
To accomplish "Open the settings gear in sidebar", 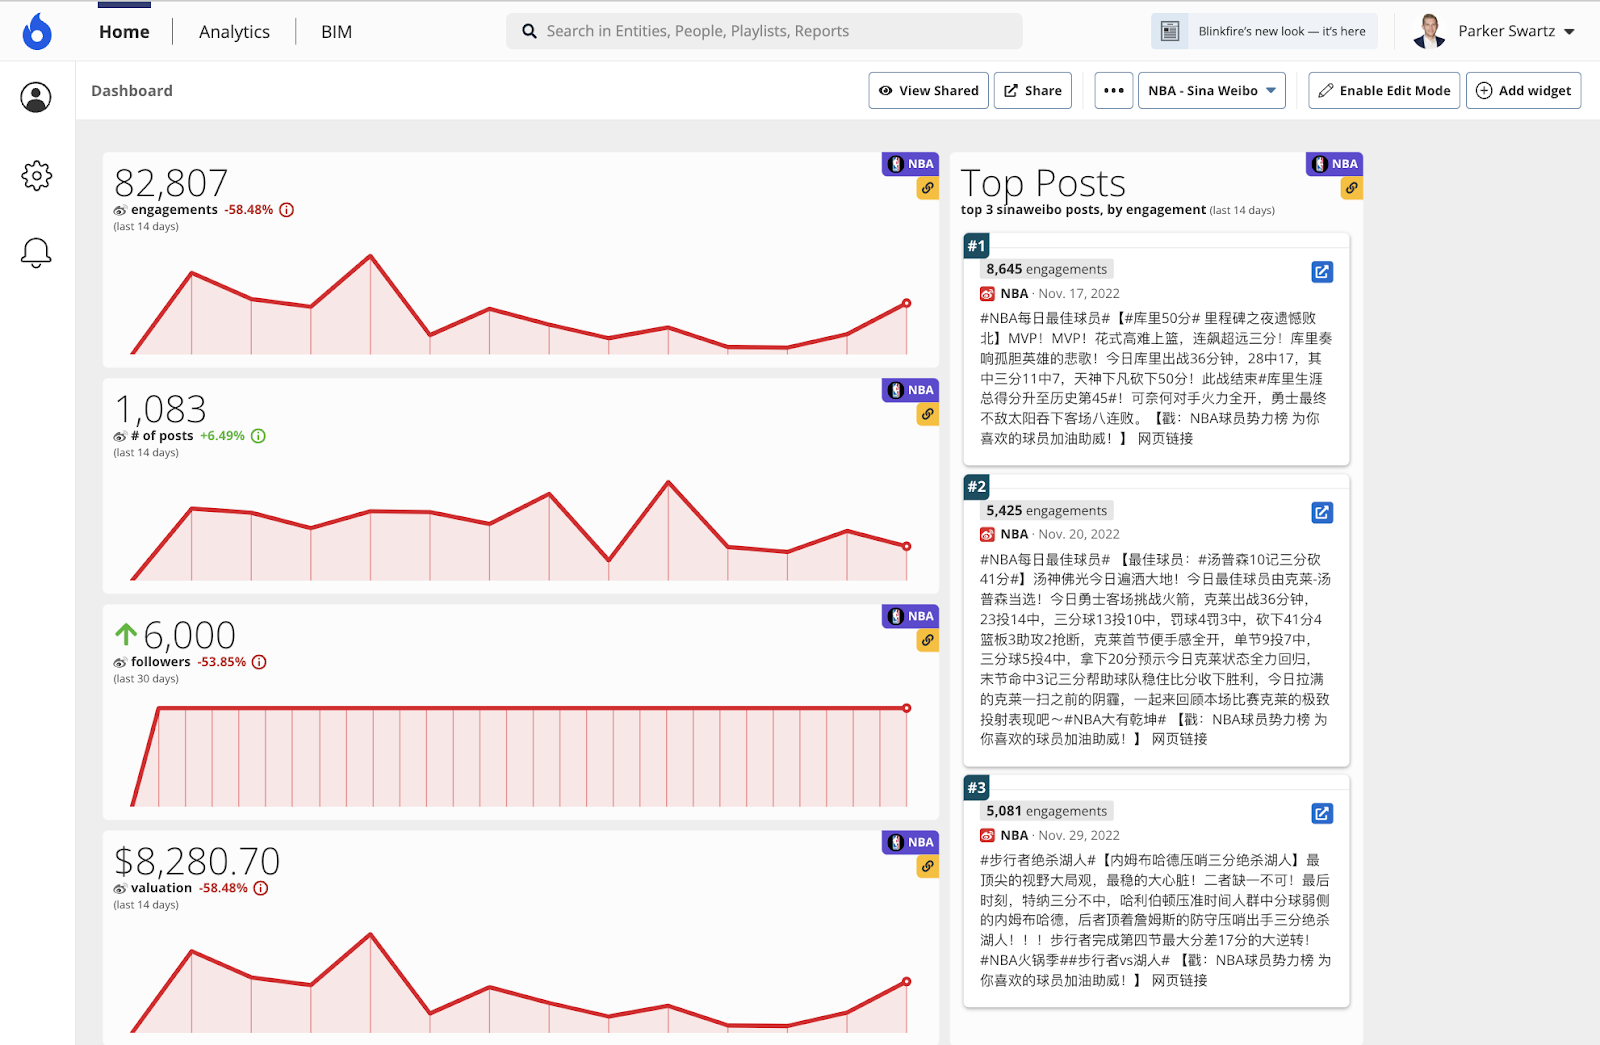I will click(x=36, y=175).
